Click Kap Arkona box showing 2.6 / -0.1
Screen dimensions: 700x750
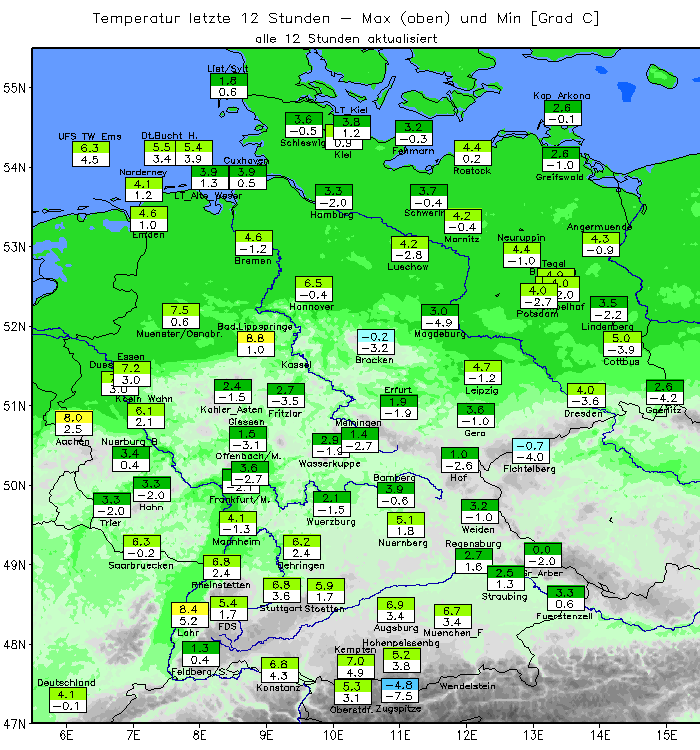click(563, 113)
